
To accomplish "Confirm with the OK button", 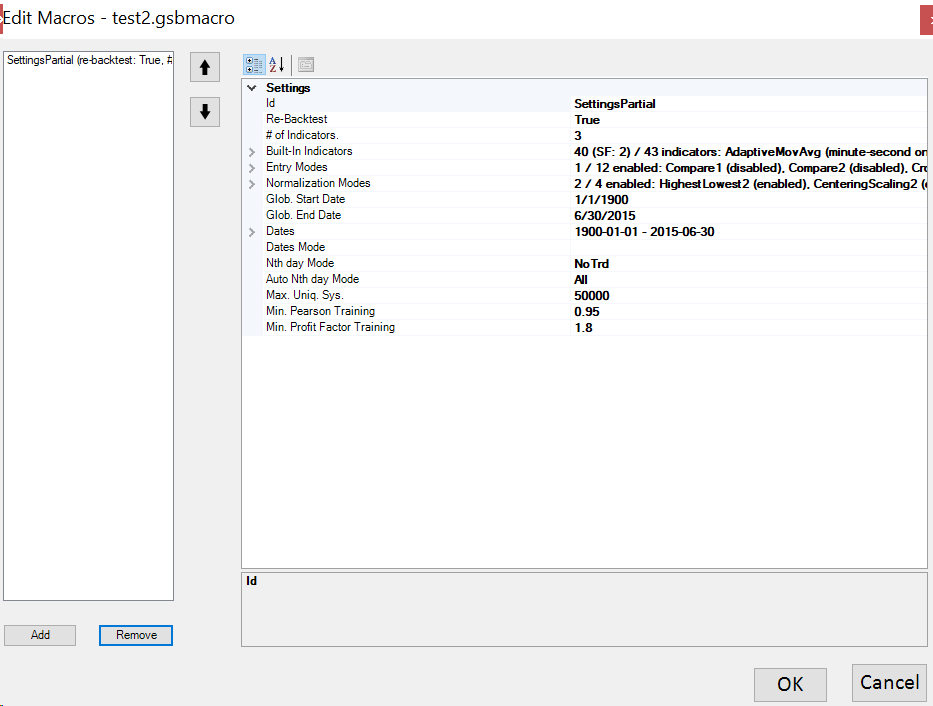I will pyautogui.click(x=790, y=684).
